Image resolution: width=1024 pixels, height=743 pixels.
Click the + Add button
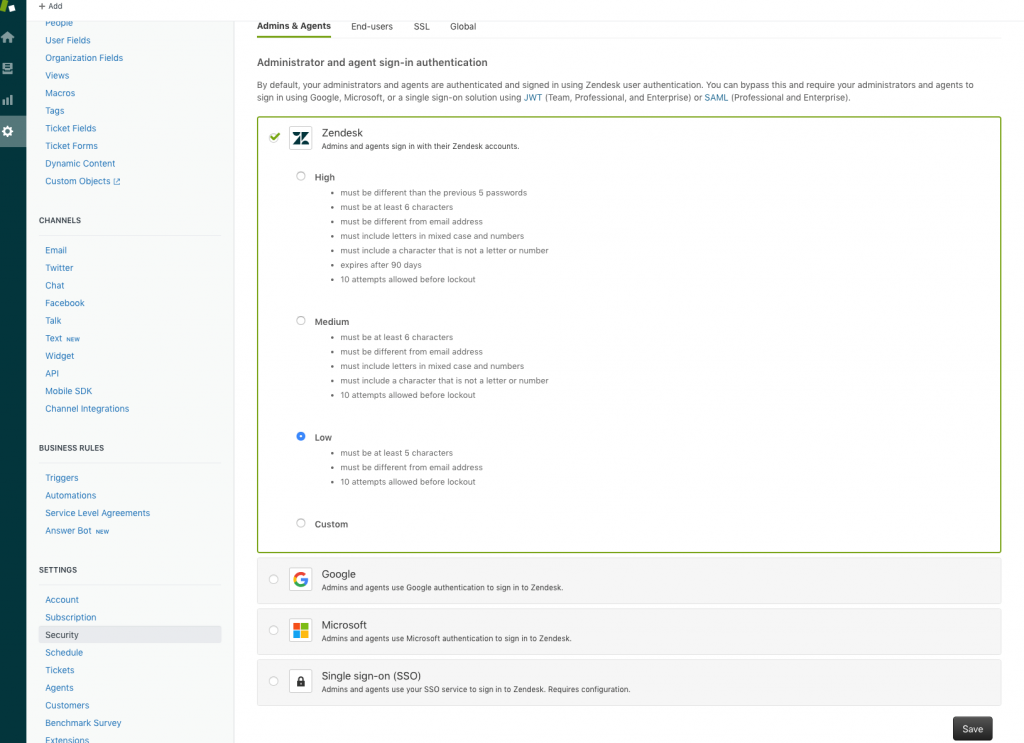pyautogui.click(x=50, y=6)
